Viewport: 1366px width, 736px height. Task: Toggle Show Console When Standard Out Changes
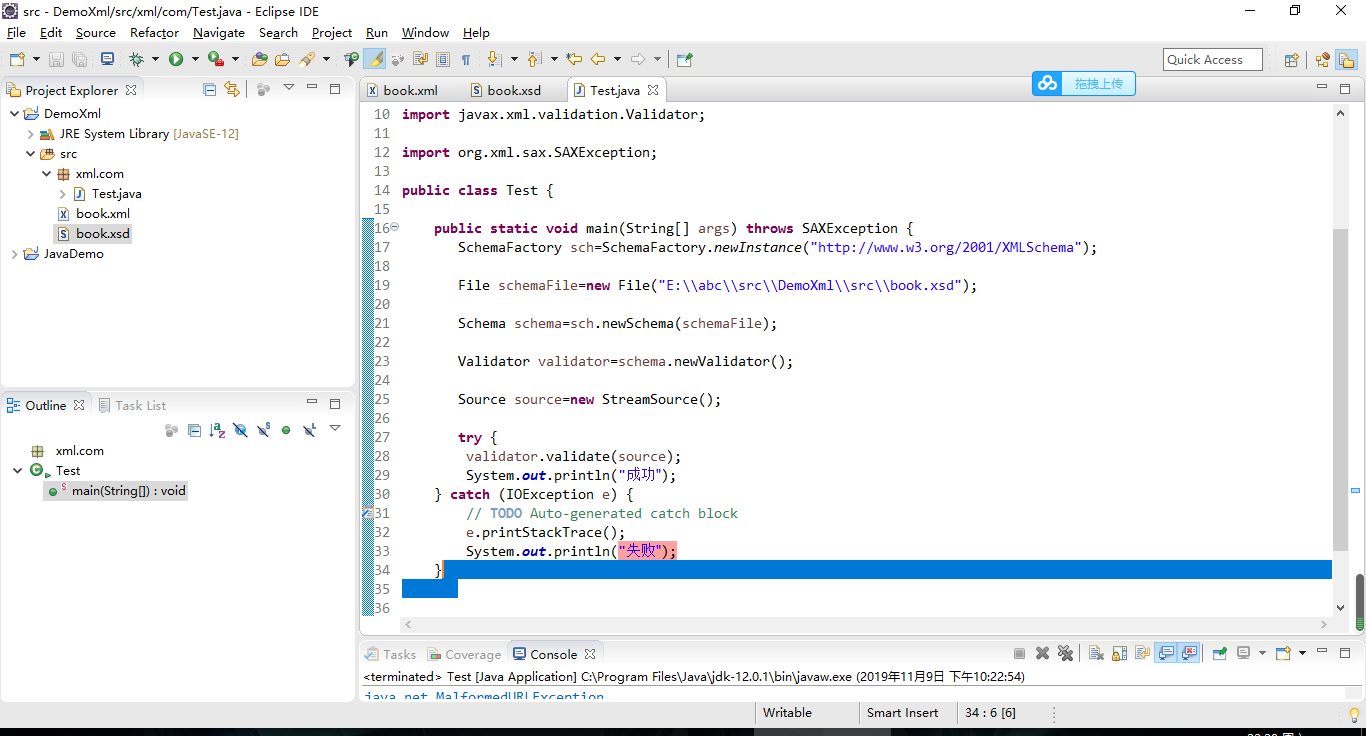pyautogui.click(x=1166, y=653)
